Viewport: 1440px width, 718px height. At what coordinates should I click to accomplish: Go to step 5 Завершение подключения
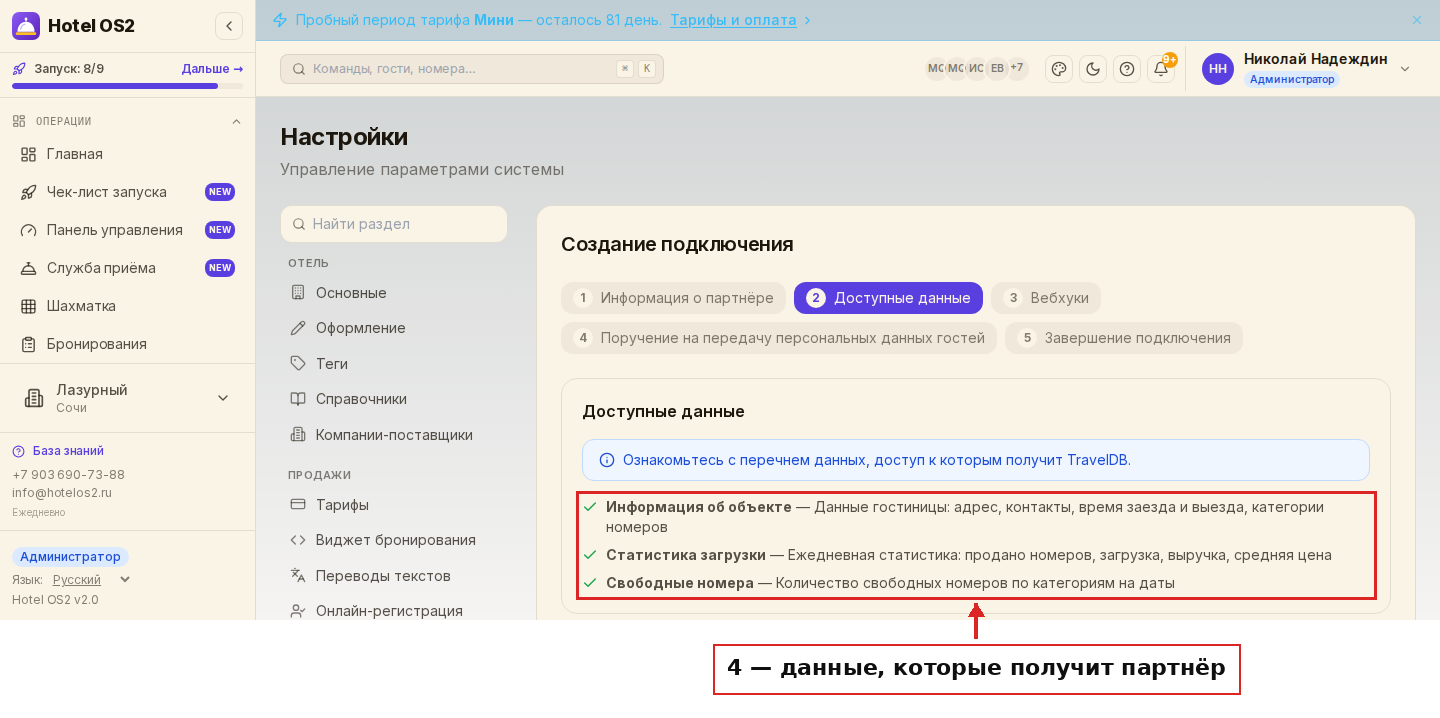click(1124, 338)
